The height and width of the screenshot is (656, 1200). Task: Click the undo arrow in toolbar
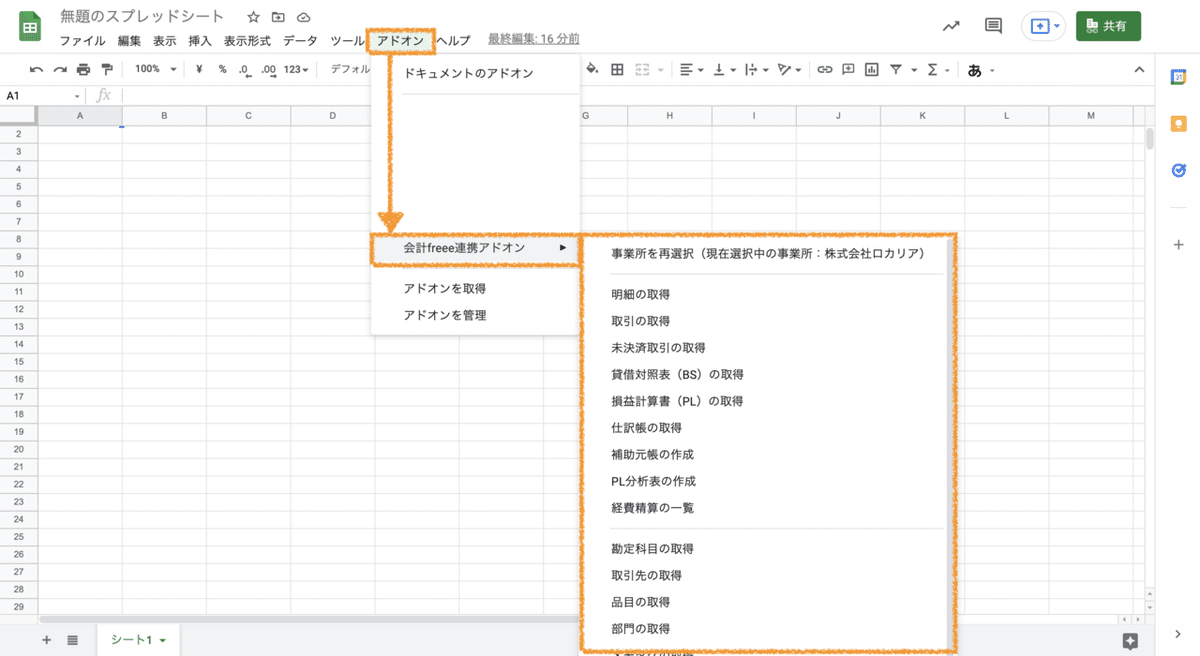(36, 69)
